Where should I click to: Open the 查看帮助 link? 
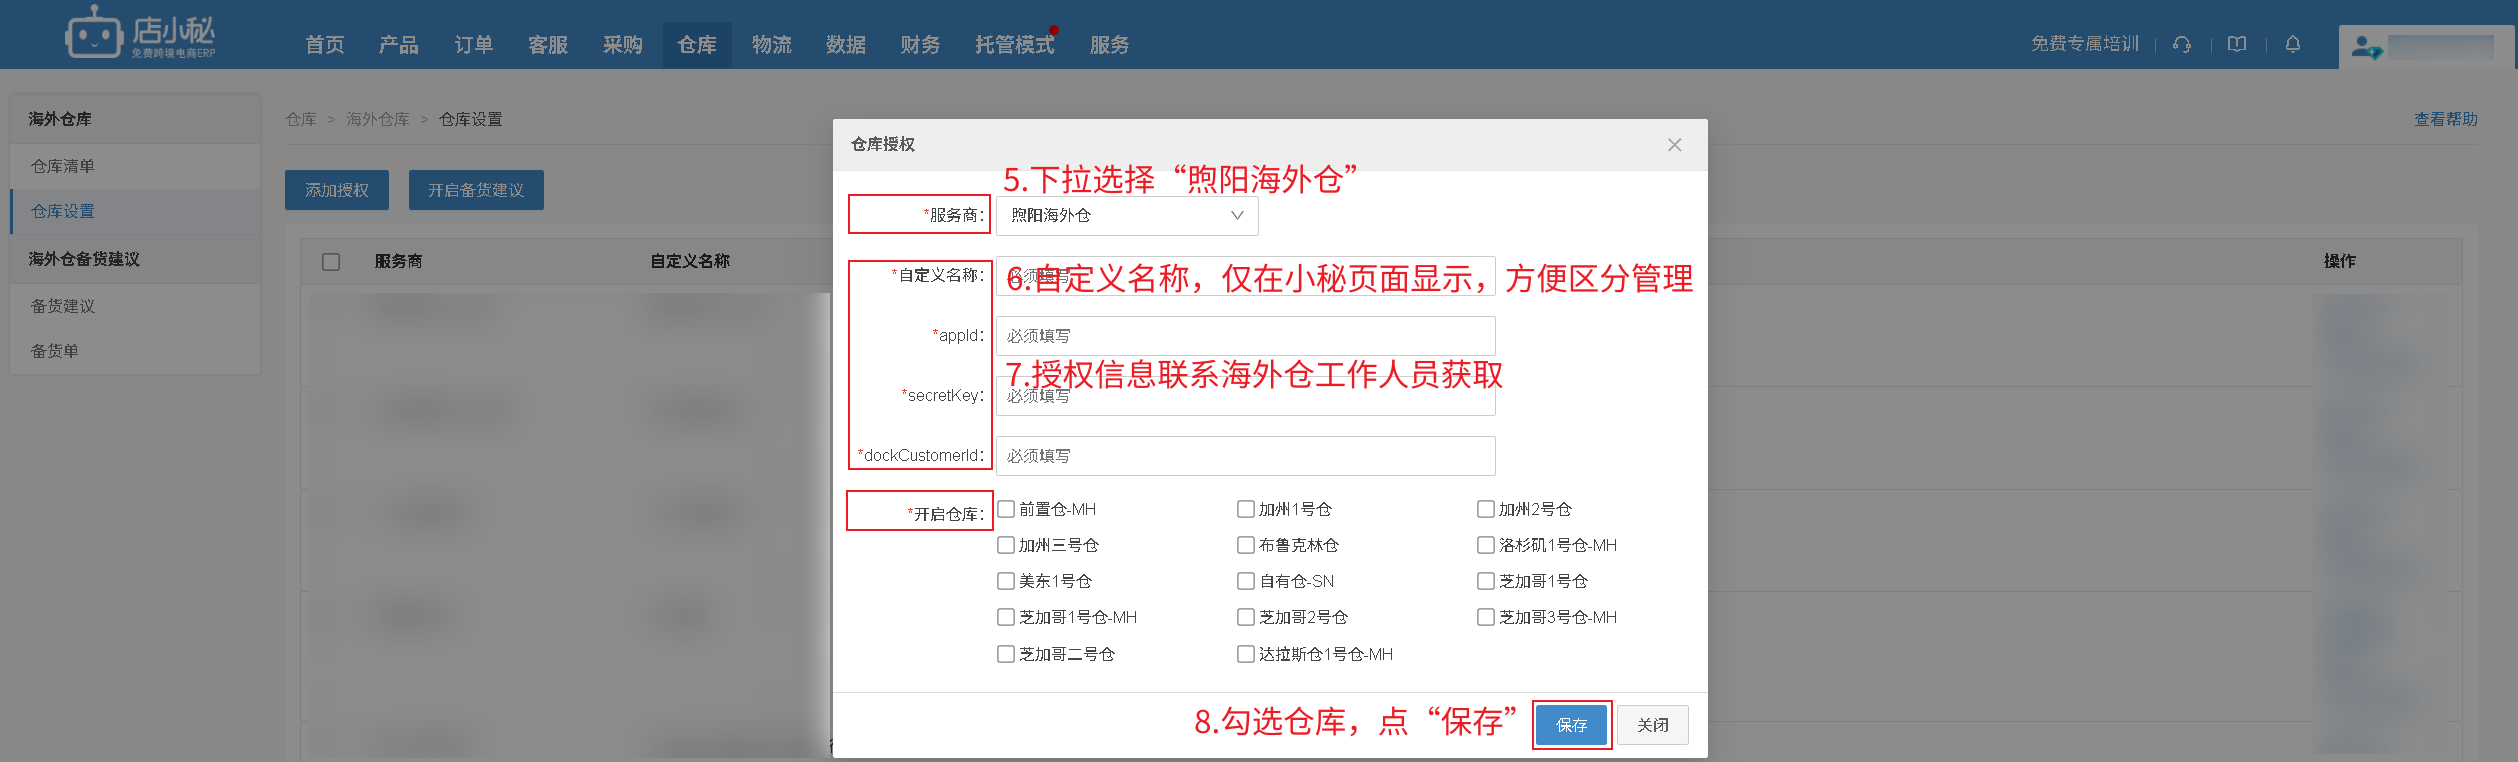tap(2445, 119)
